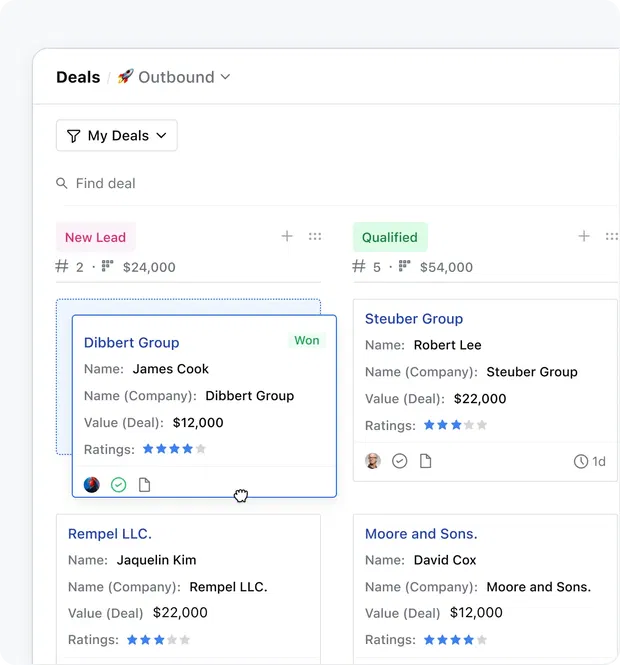Click Steuber Group company name value
Image resolution: width=620 pixels, height=665 pixels.
click(x=532, y=372)
